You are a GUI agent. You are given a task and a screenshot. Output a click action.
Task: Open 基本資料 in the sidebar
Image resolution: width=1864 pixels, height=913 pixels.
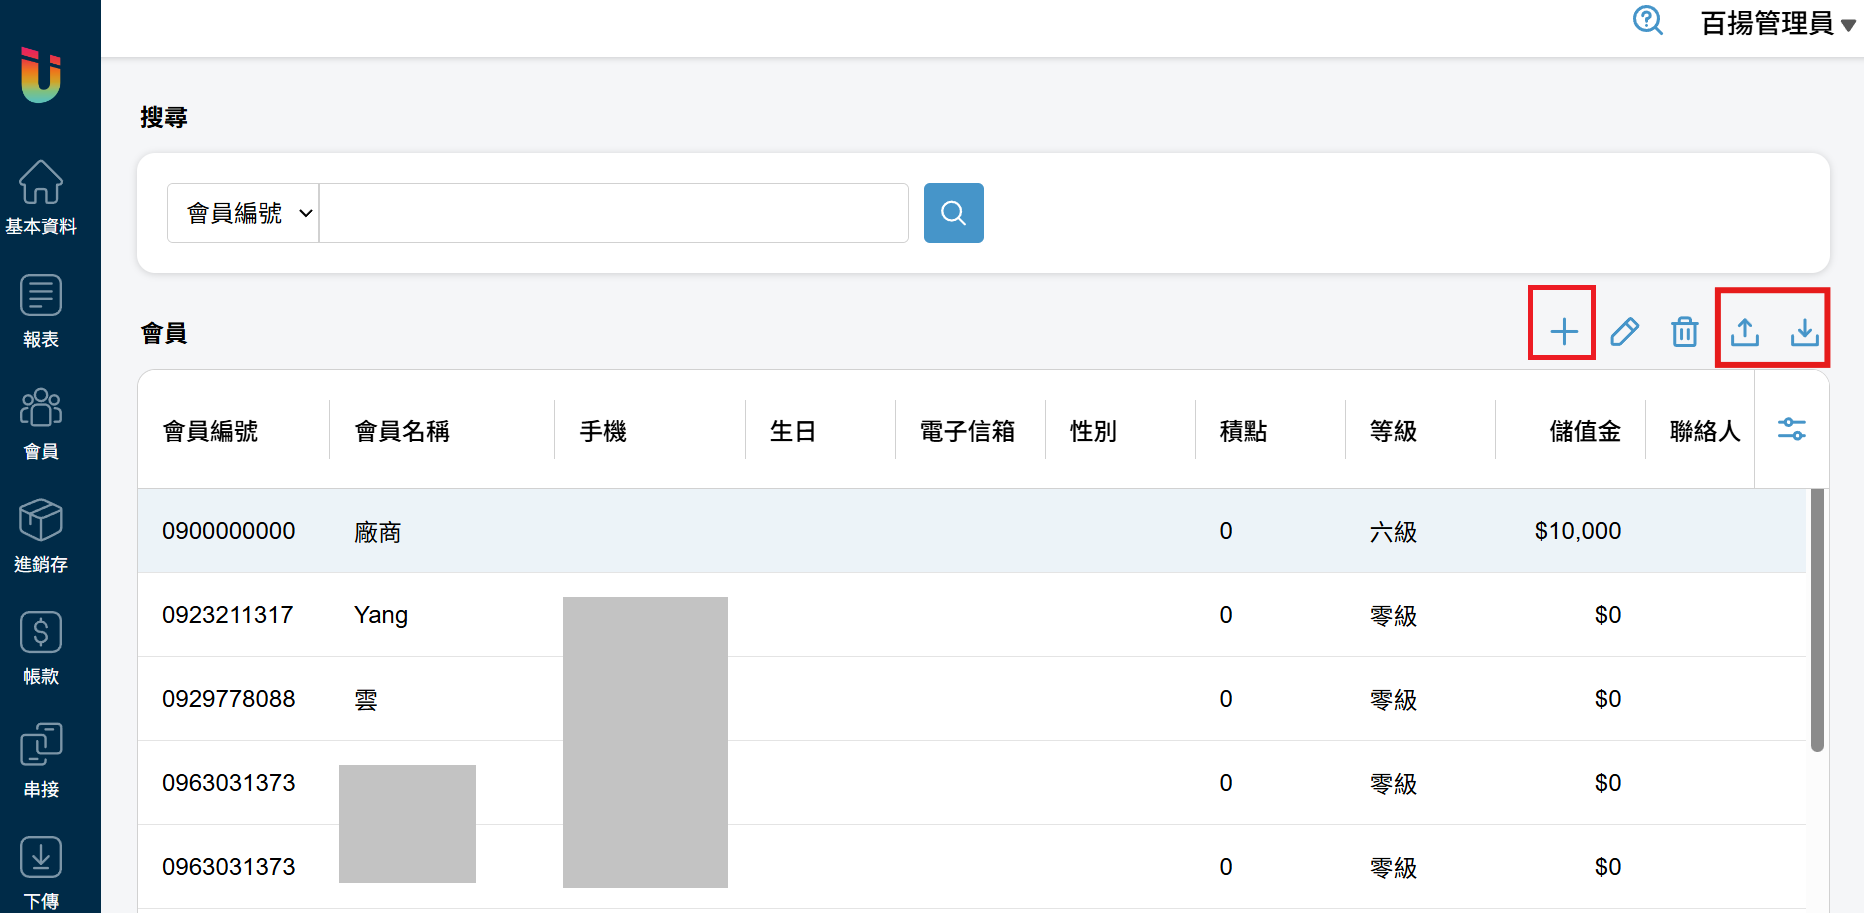(41, 198)
